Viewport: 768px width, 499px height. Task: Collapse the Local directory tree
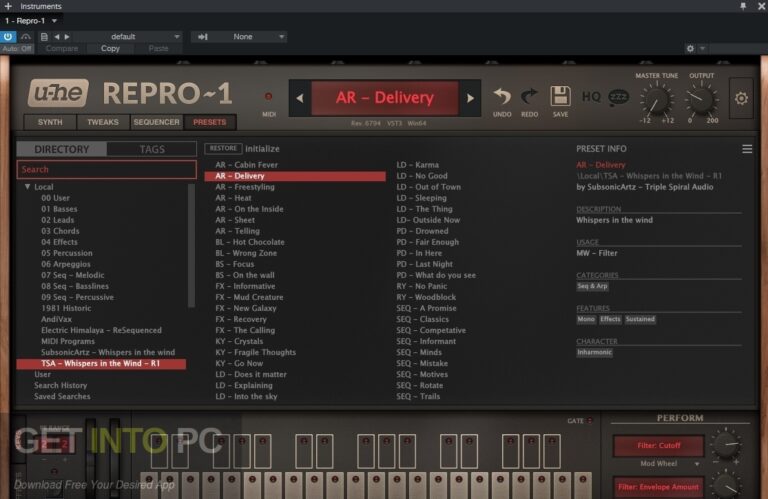coord(27,187)
